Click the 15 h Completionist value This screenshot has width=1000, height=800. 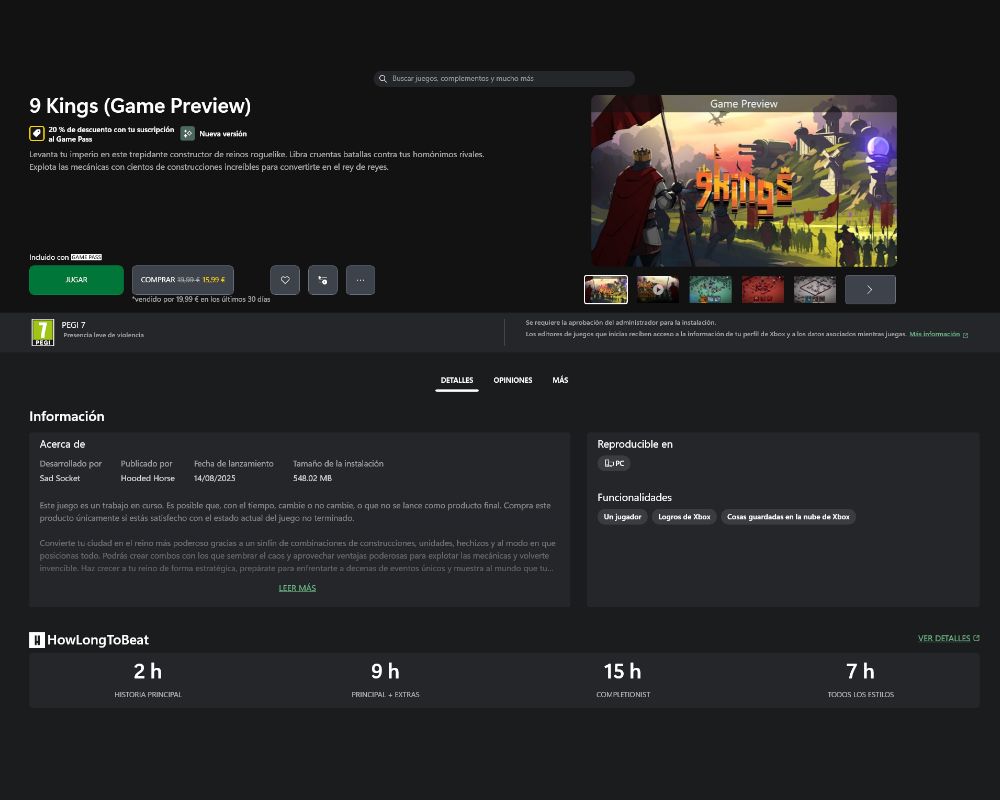coord(622,672)
